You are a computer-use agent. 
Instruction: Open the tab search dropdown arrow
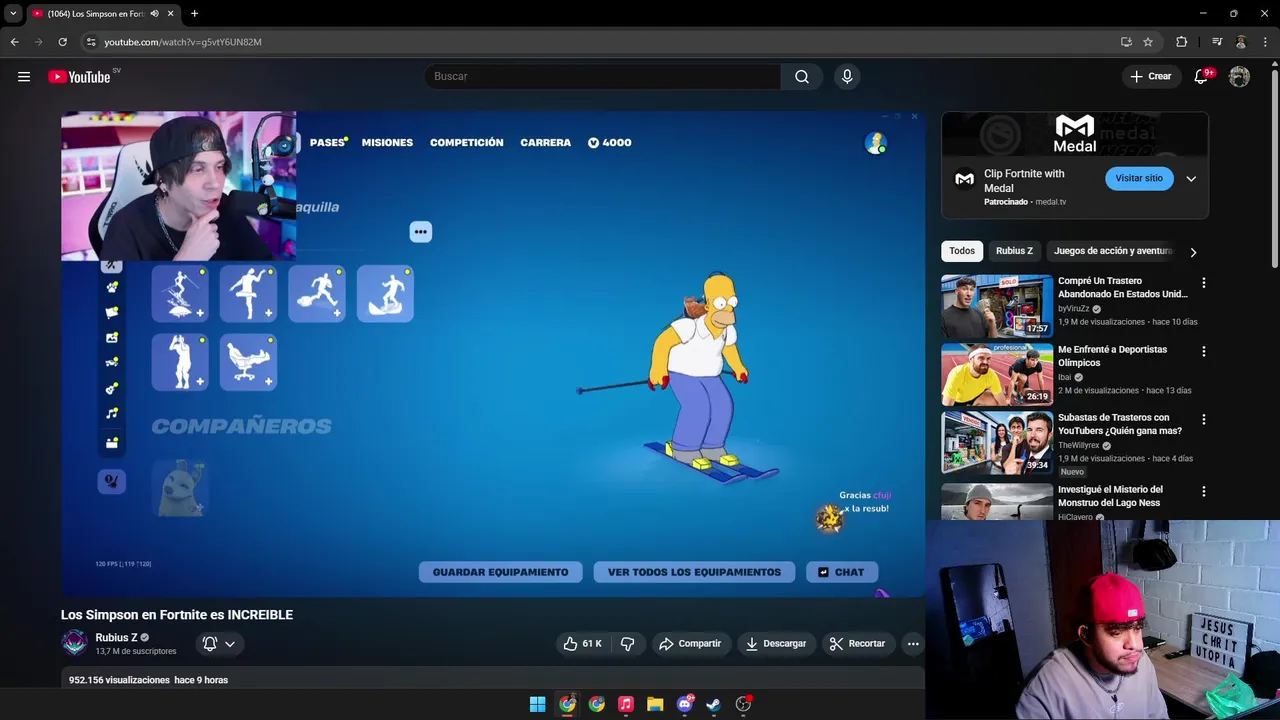pyautogui.click(x=13, y=14)
